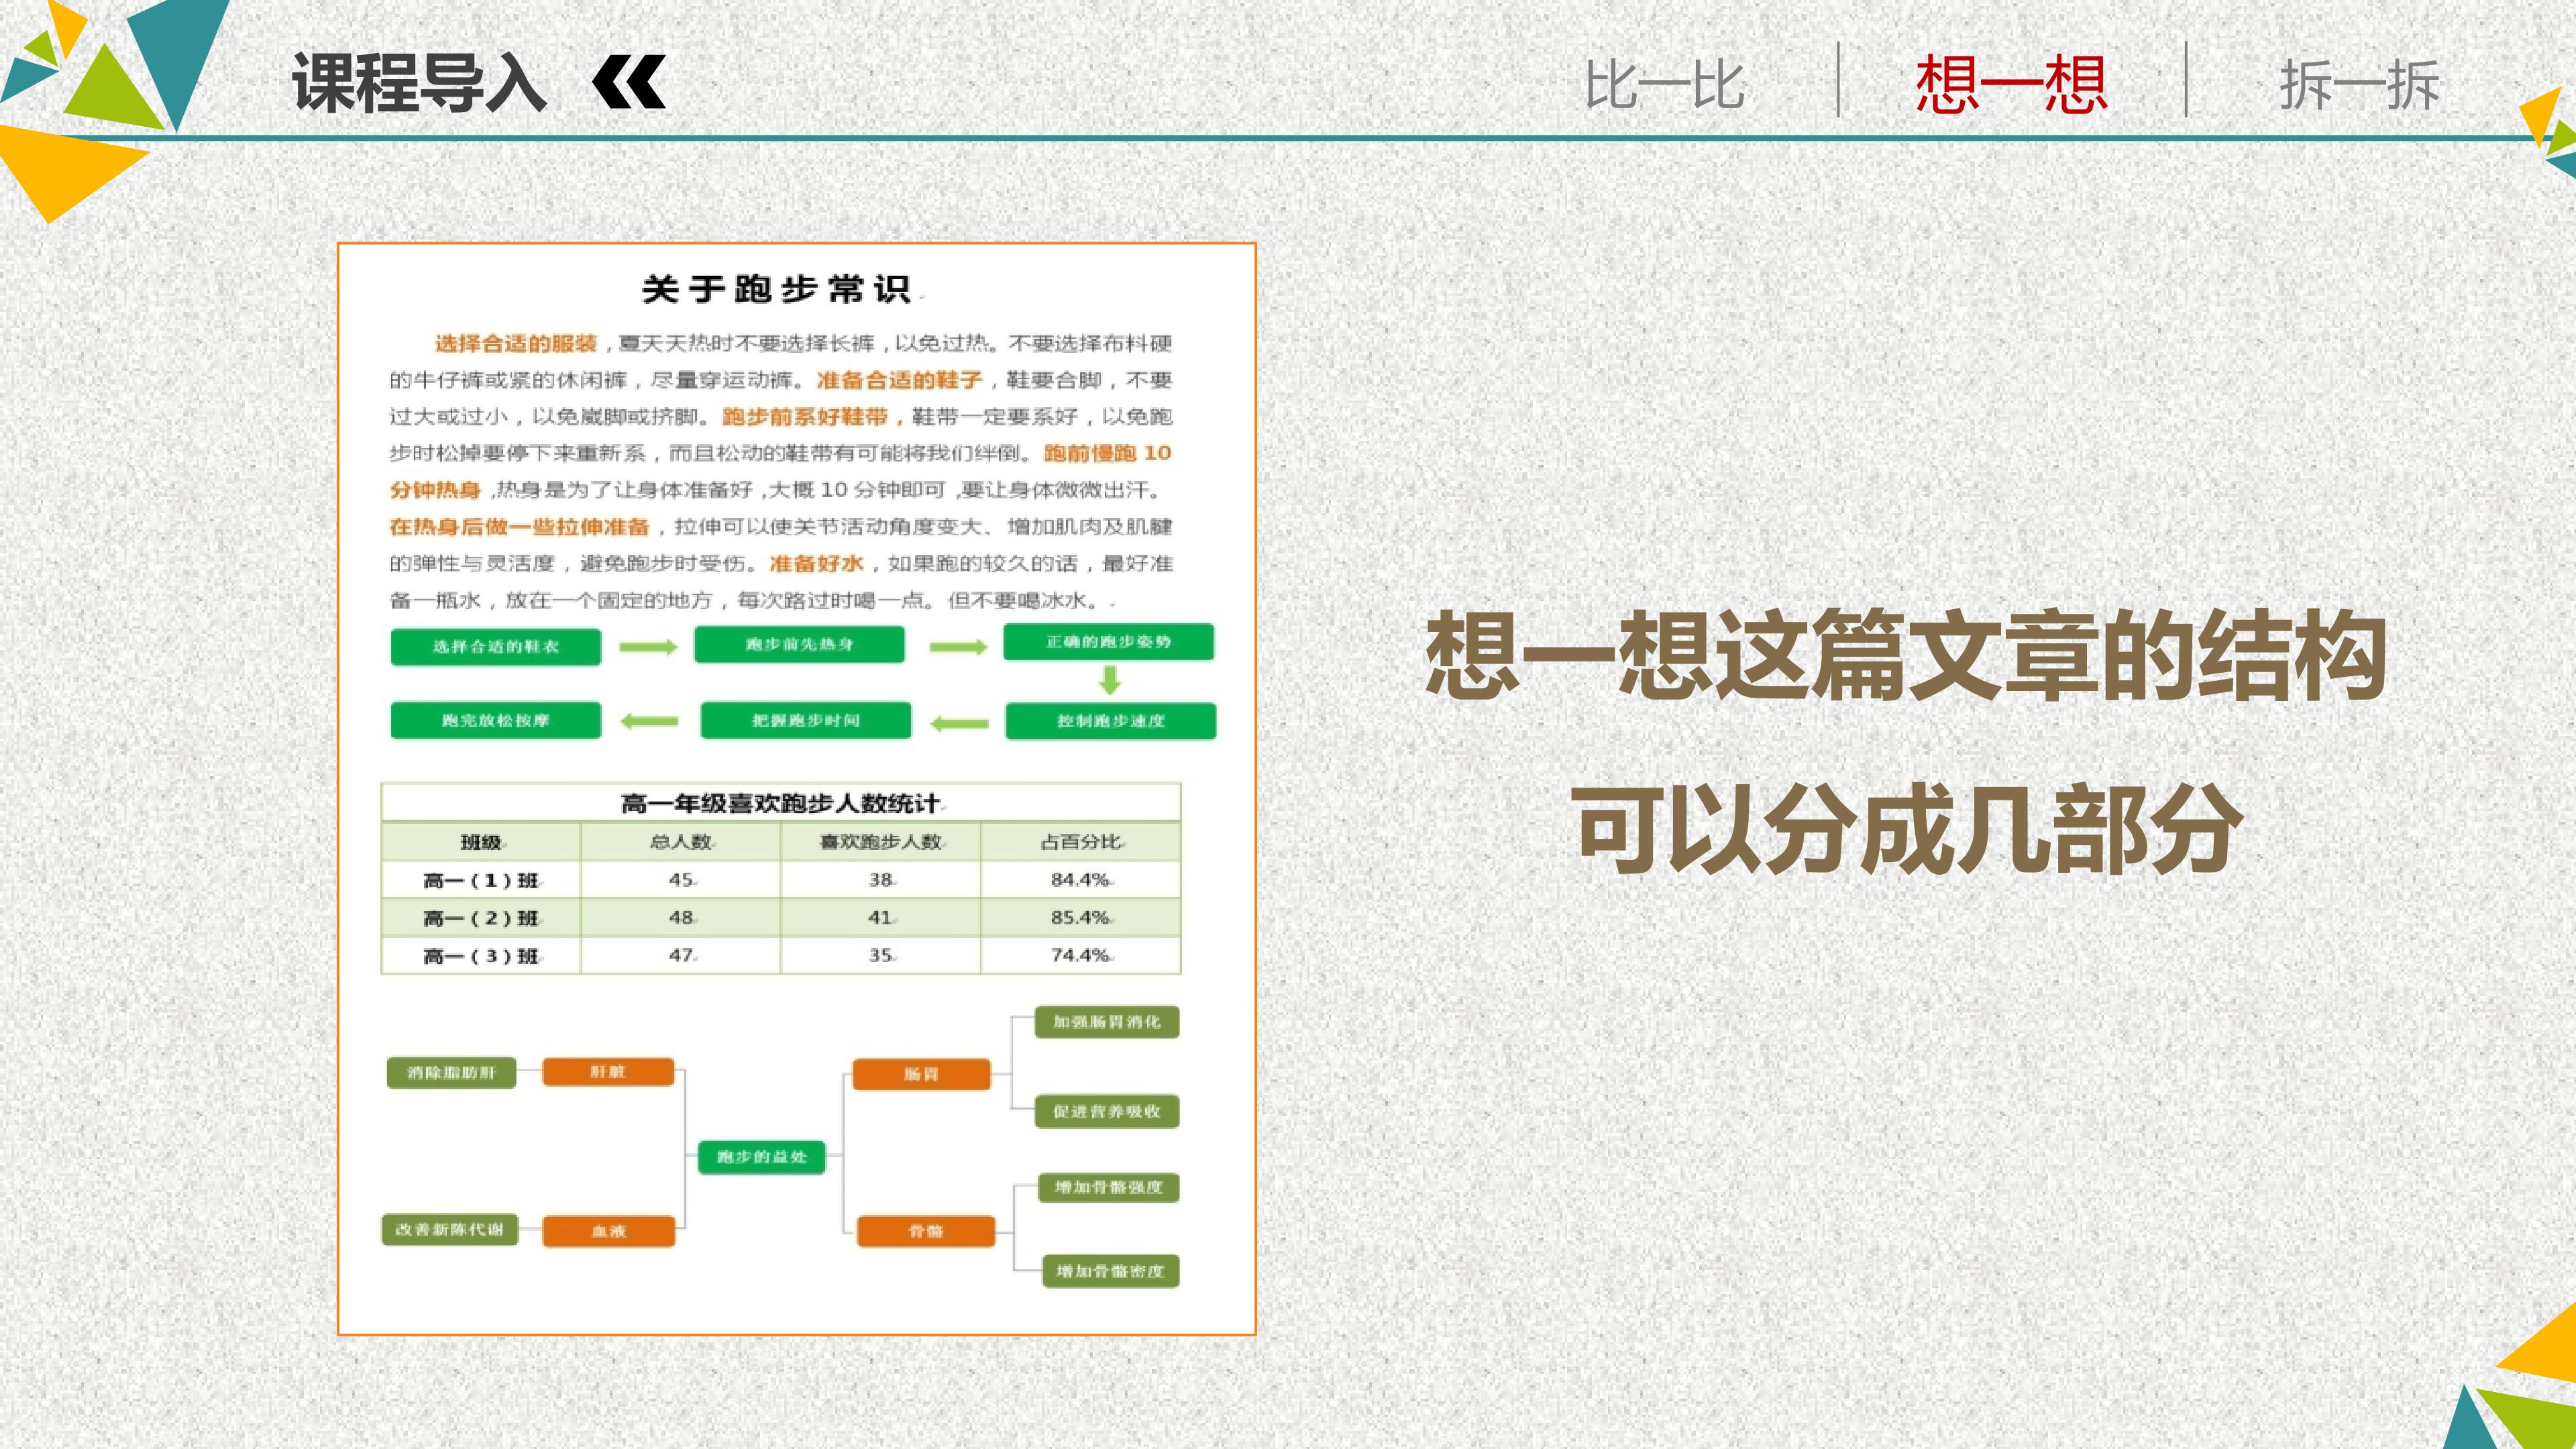
Task: Click the 可以分成几部分 heading text
Action: tap(1906, 830)
